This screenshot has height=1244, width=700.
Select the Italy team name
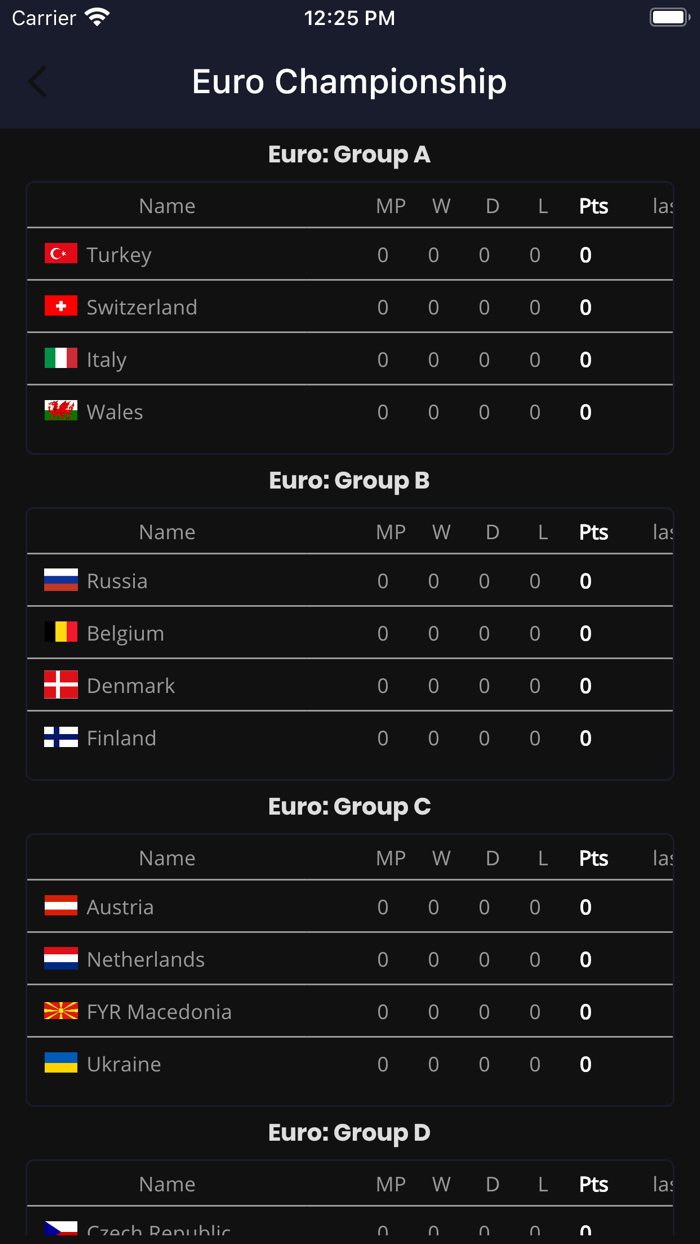click(x=107, y=360)
